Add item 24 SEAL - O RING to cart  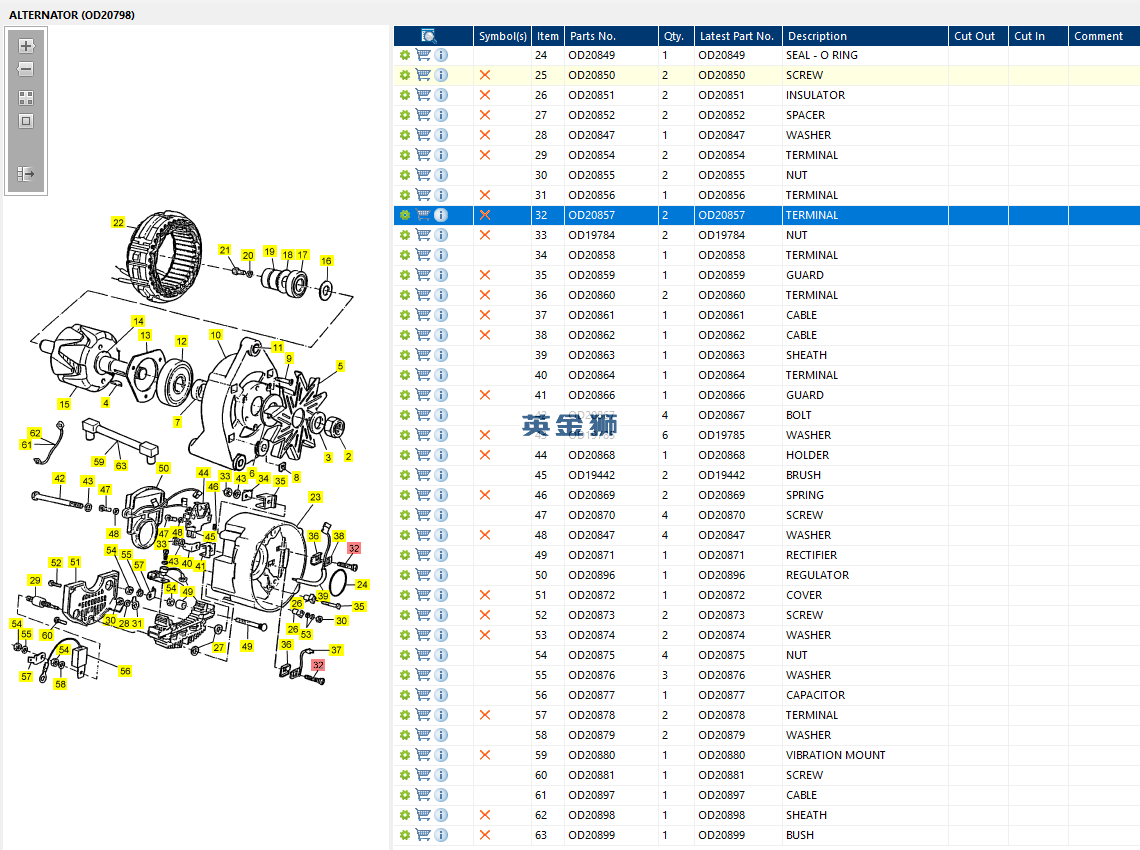point(423,55)
